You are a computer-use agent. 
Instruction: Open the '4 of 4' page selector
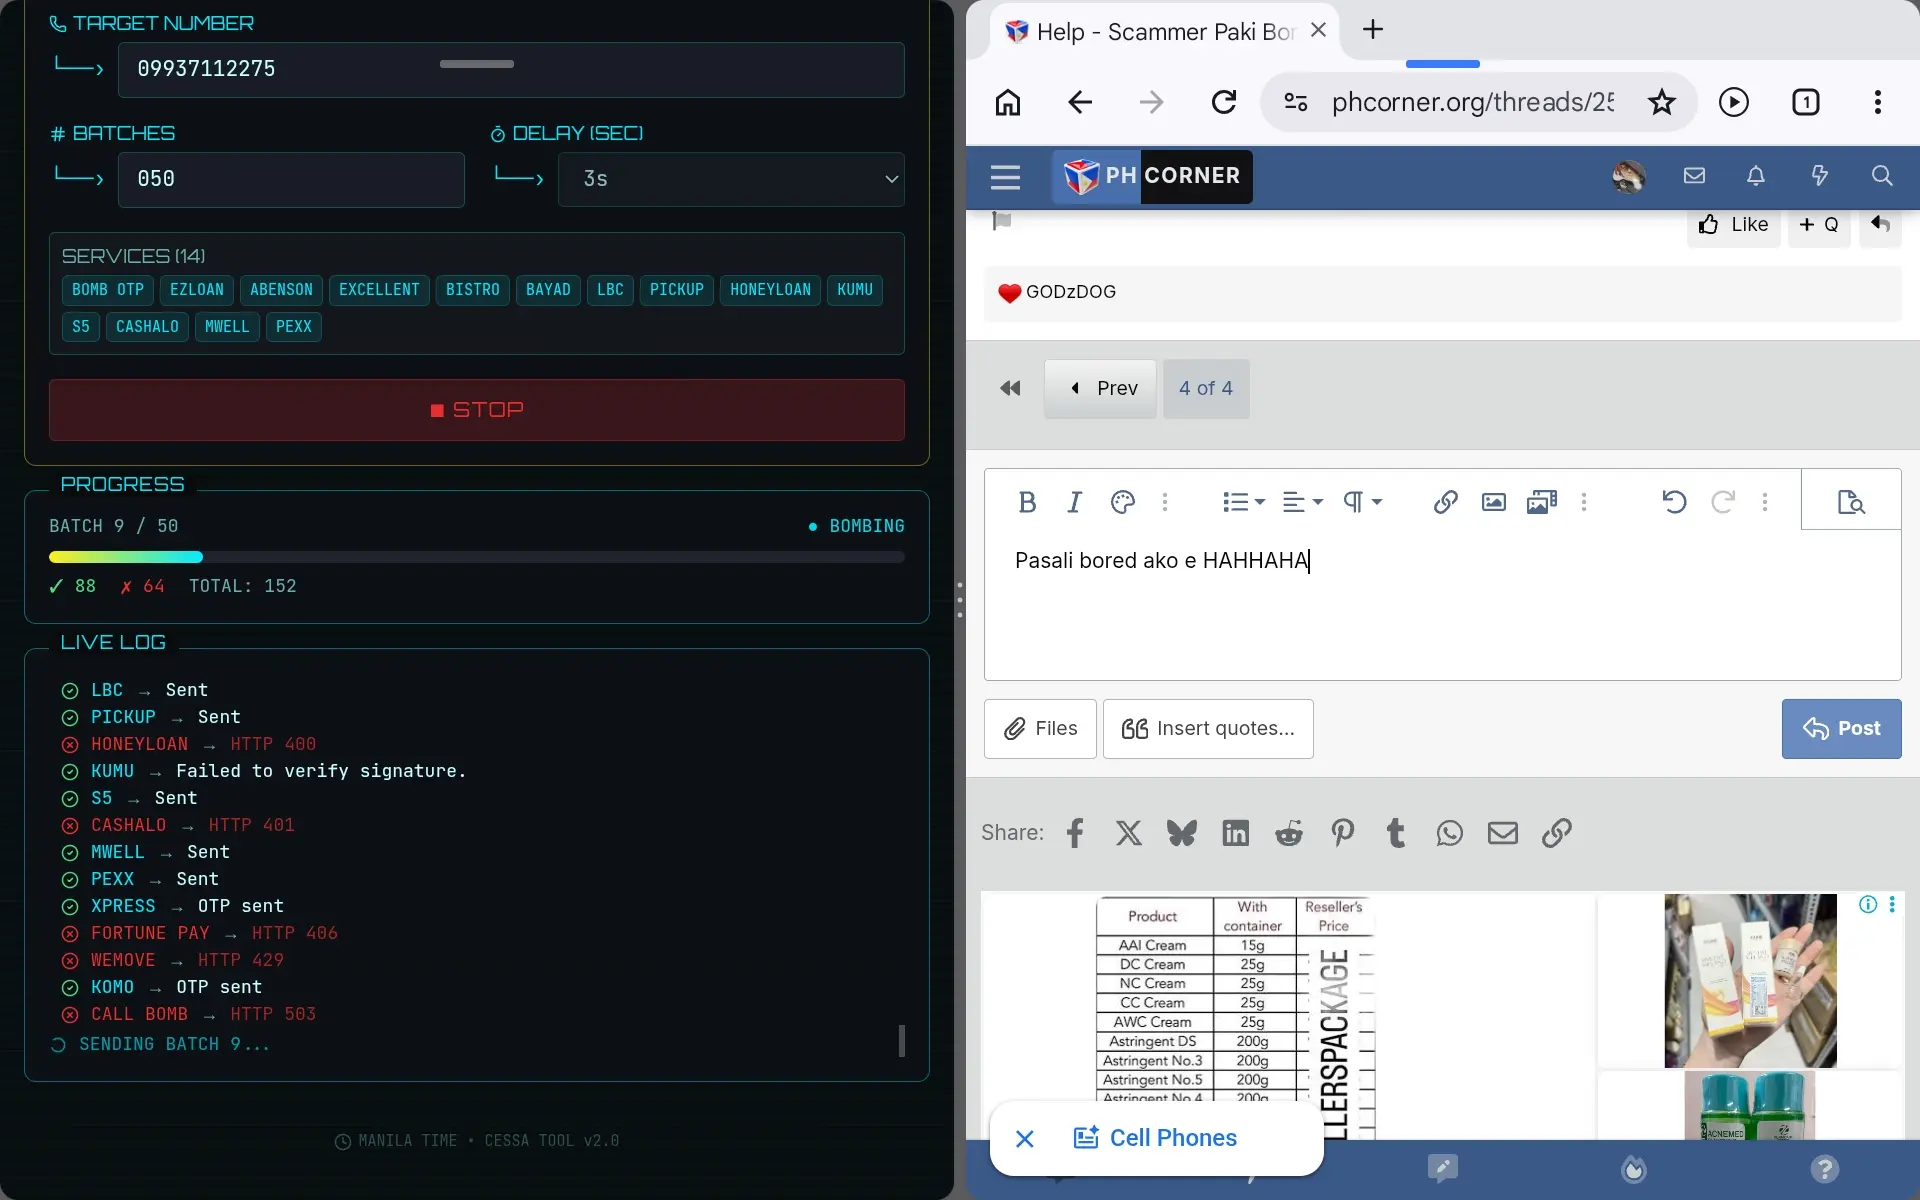pos(1206,389)
